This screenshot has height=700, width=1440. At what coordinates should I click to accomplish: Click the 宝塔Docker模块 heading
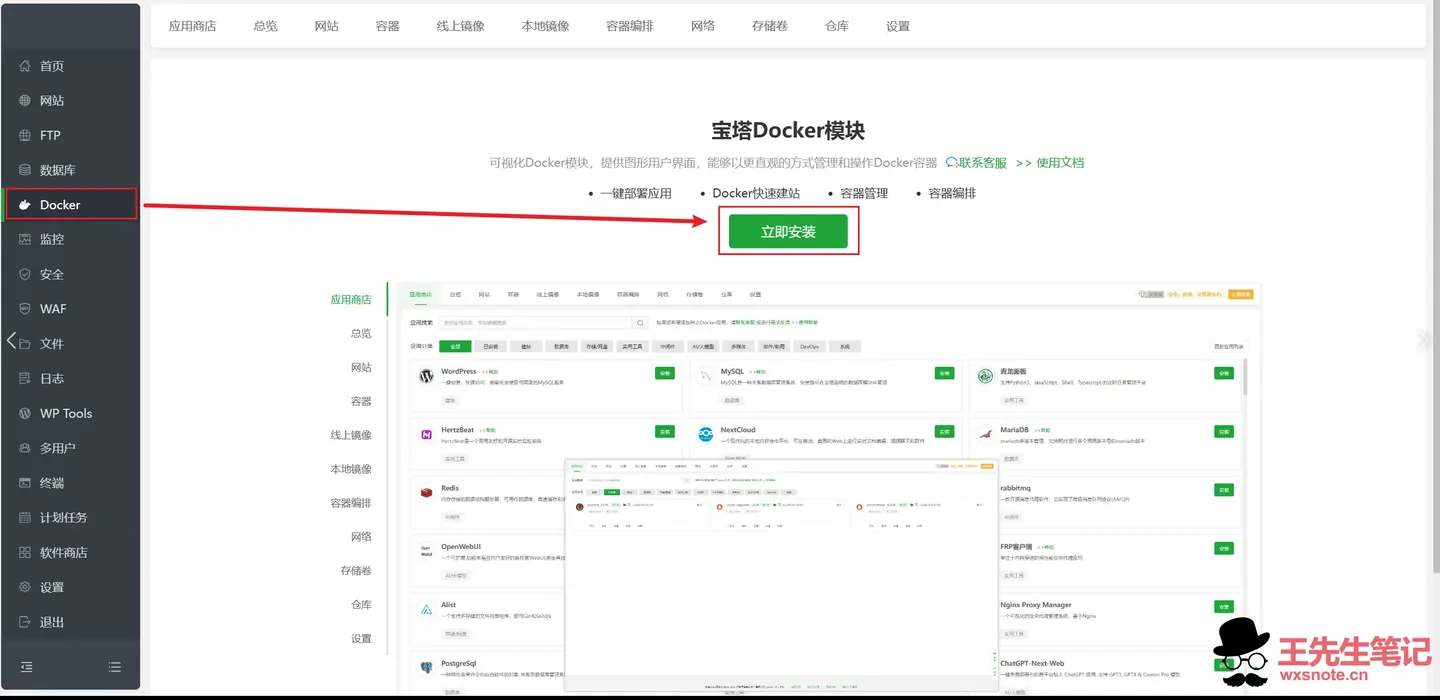[788, 130]
